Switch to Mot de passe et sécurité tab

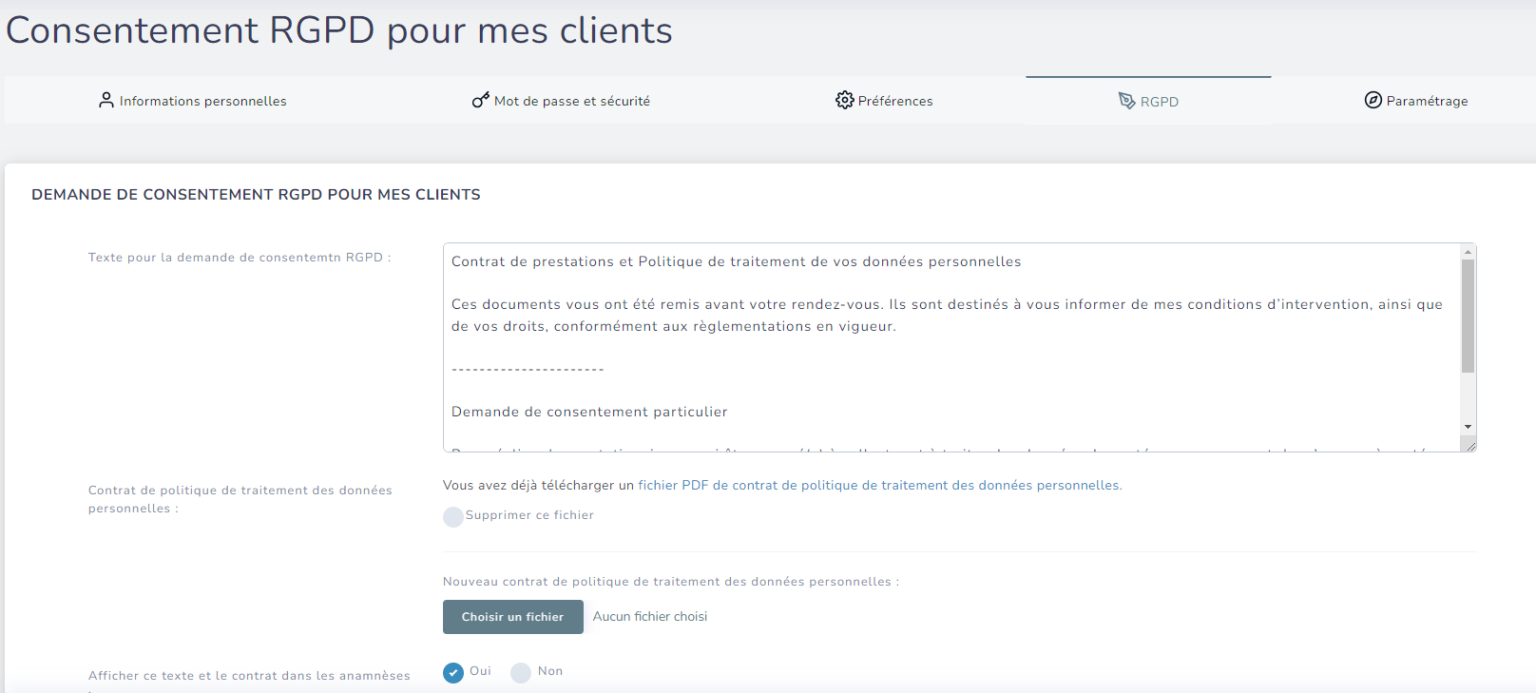[x=572, y=101]
